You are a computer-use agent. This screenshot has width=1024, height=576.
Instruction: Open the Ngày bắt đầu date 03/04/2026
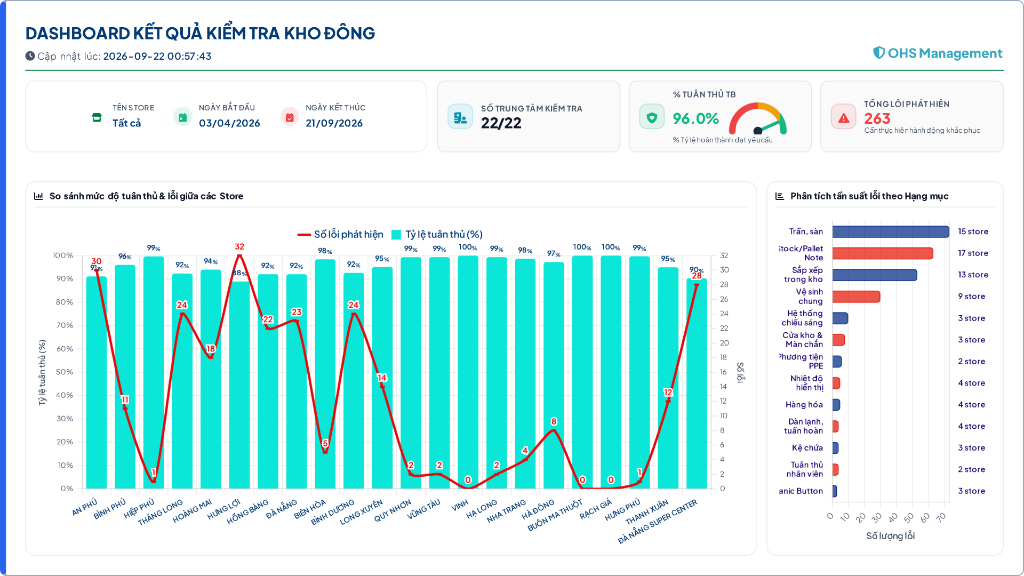229,123
